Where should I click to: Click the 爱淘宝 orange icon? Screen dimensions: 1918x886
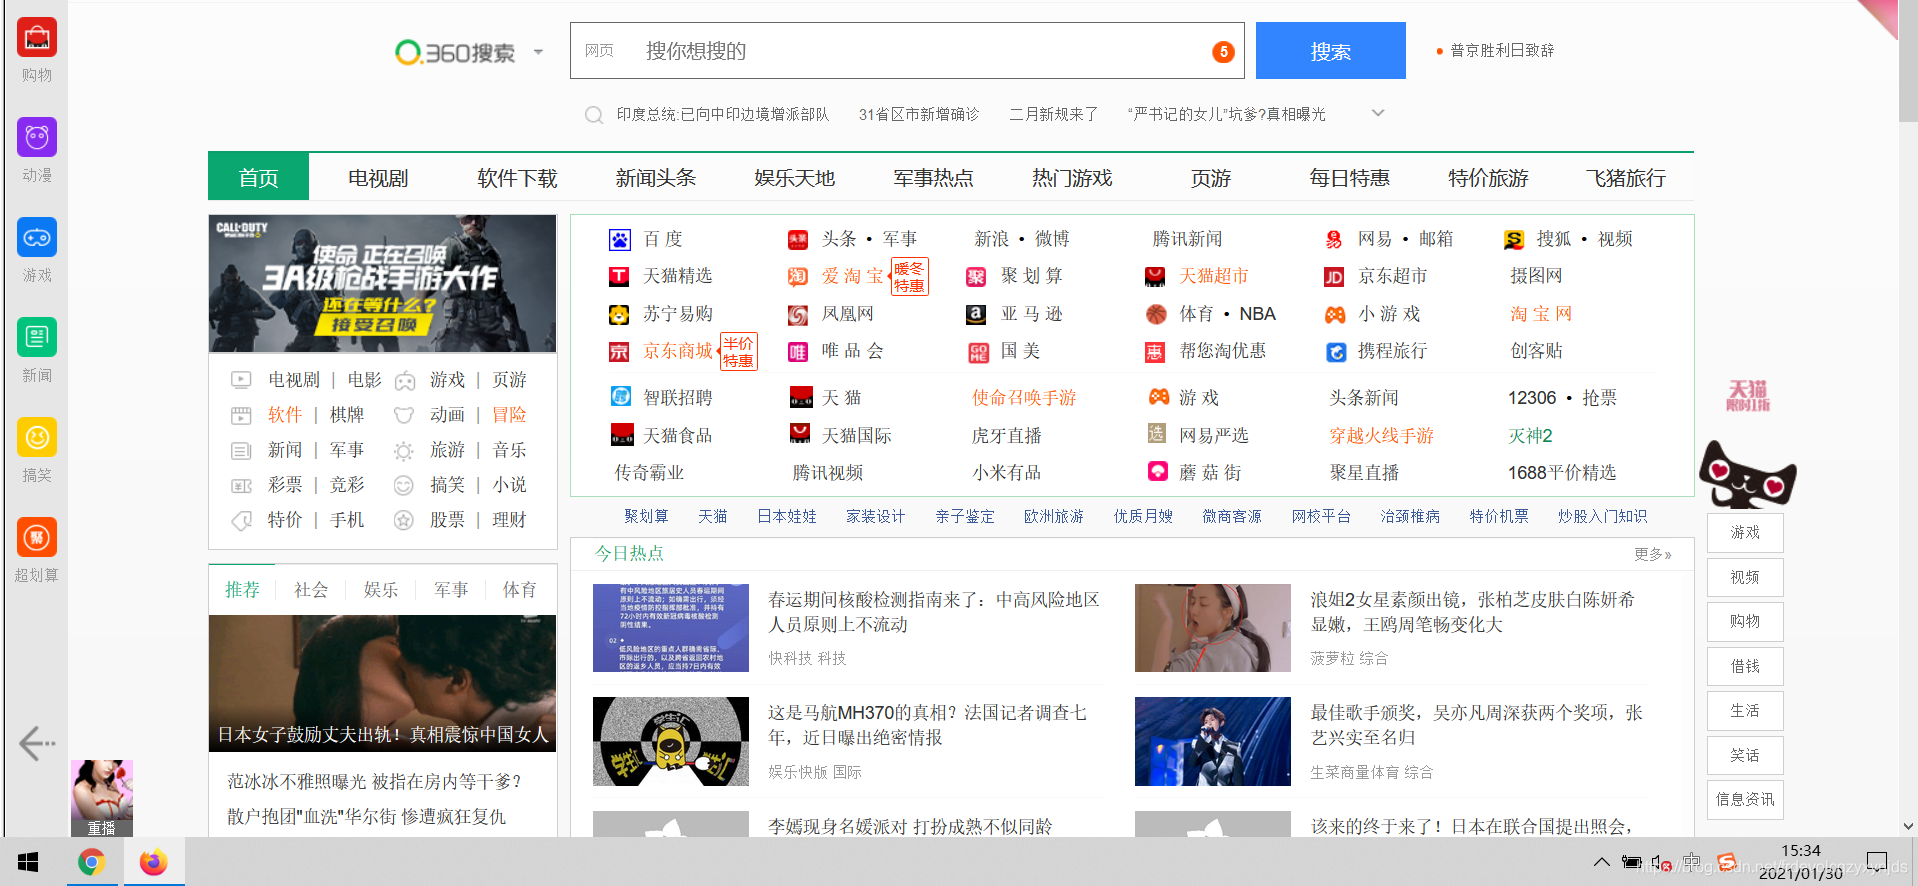coord(798,277)
